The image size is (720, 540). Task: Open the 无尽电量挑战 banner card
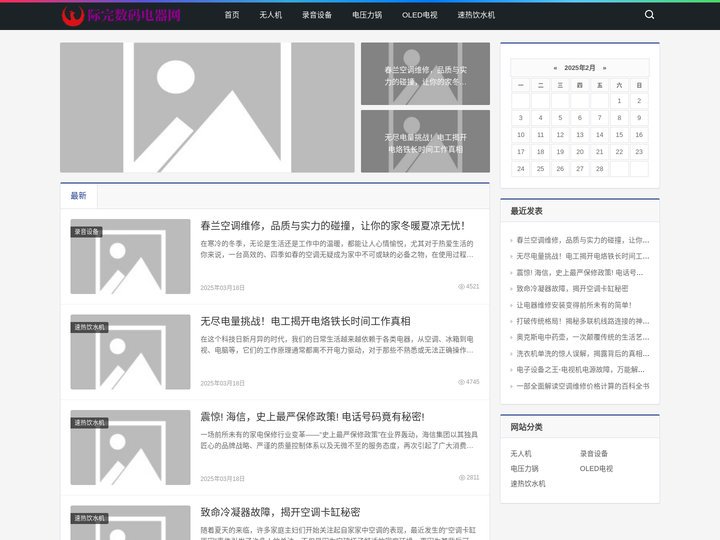[x=425, y=141]
